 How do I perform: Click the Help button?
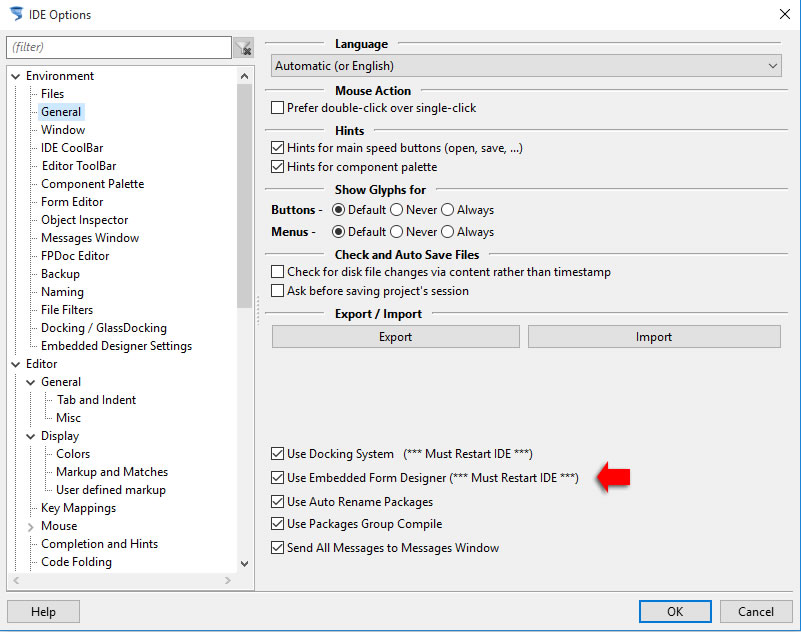(x=43, y=612)
